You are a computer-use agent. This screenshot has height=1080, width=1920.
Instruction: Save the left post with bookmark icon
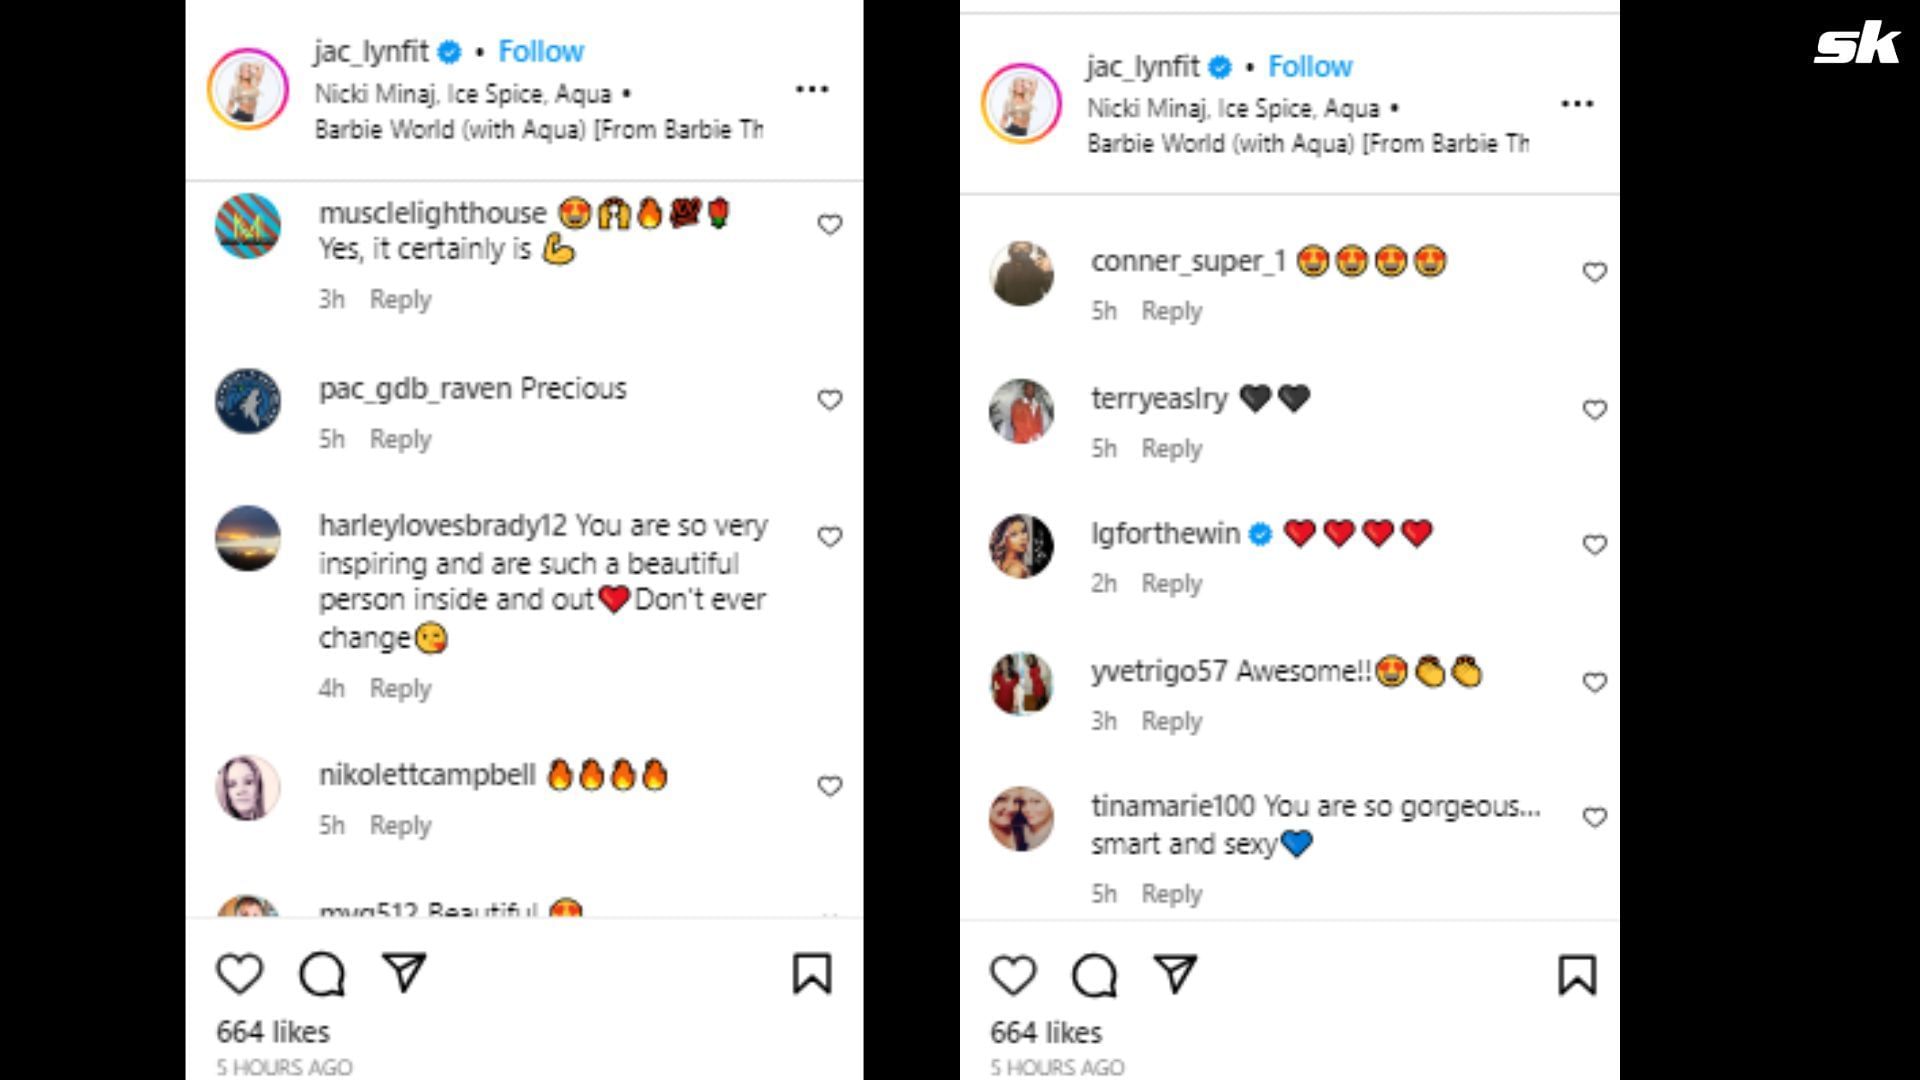(812, 974)
